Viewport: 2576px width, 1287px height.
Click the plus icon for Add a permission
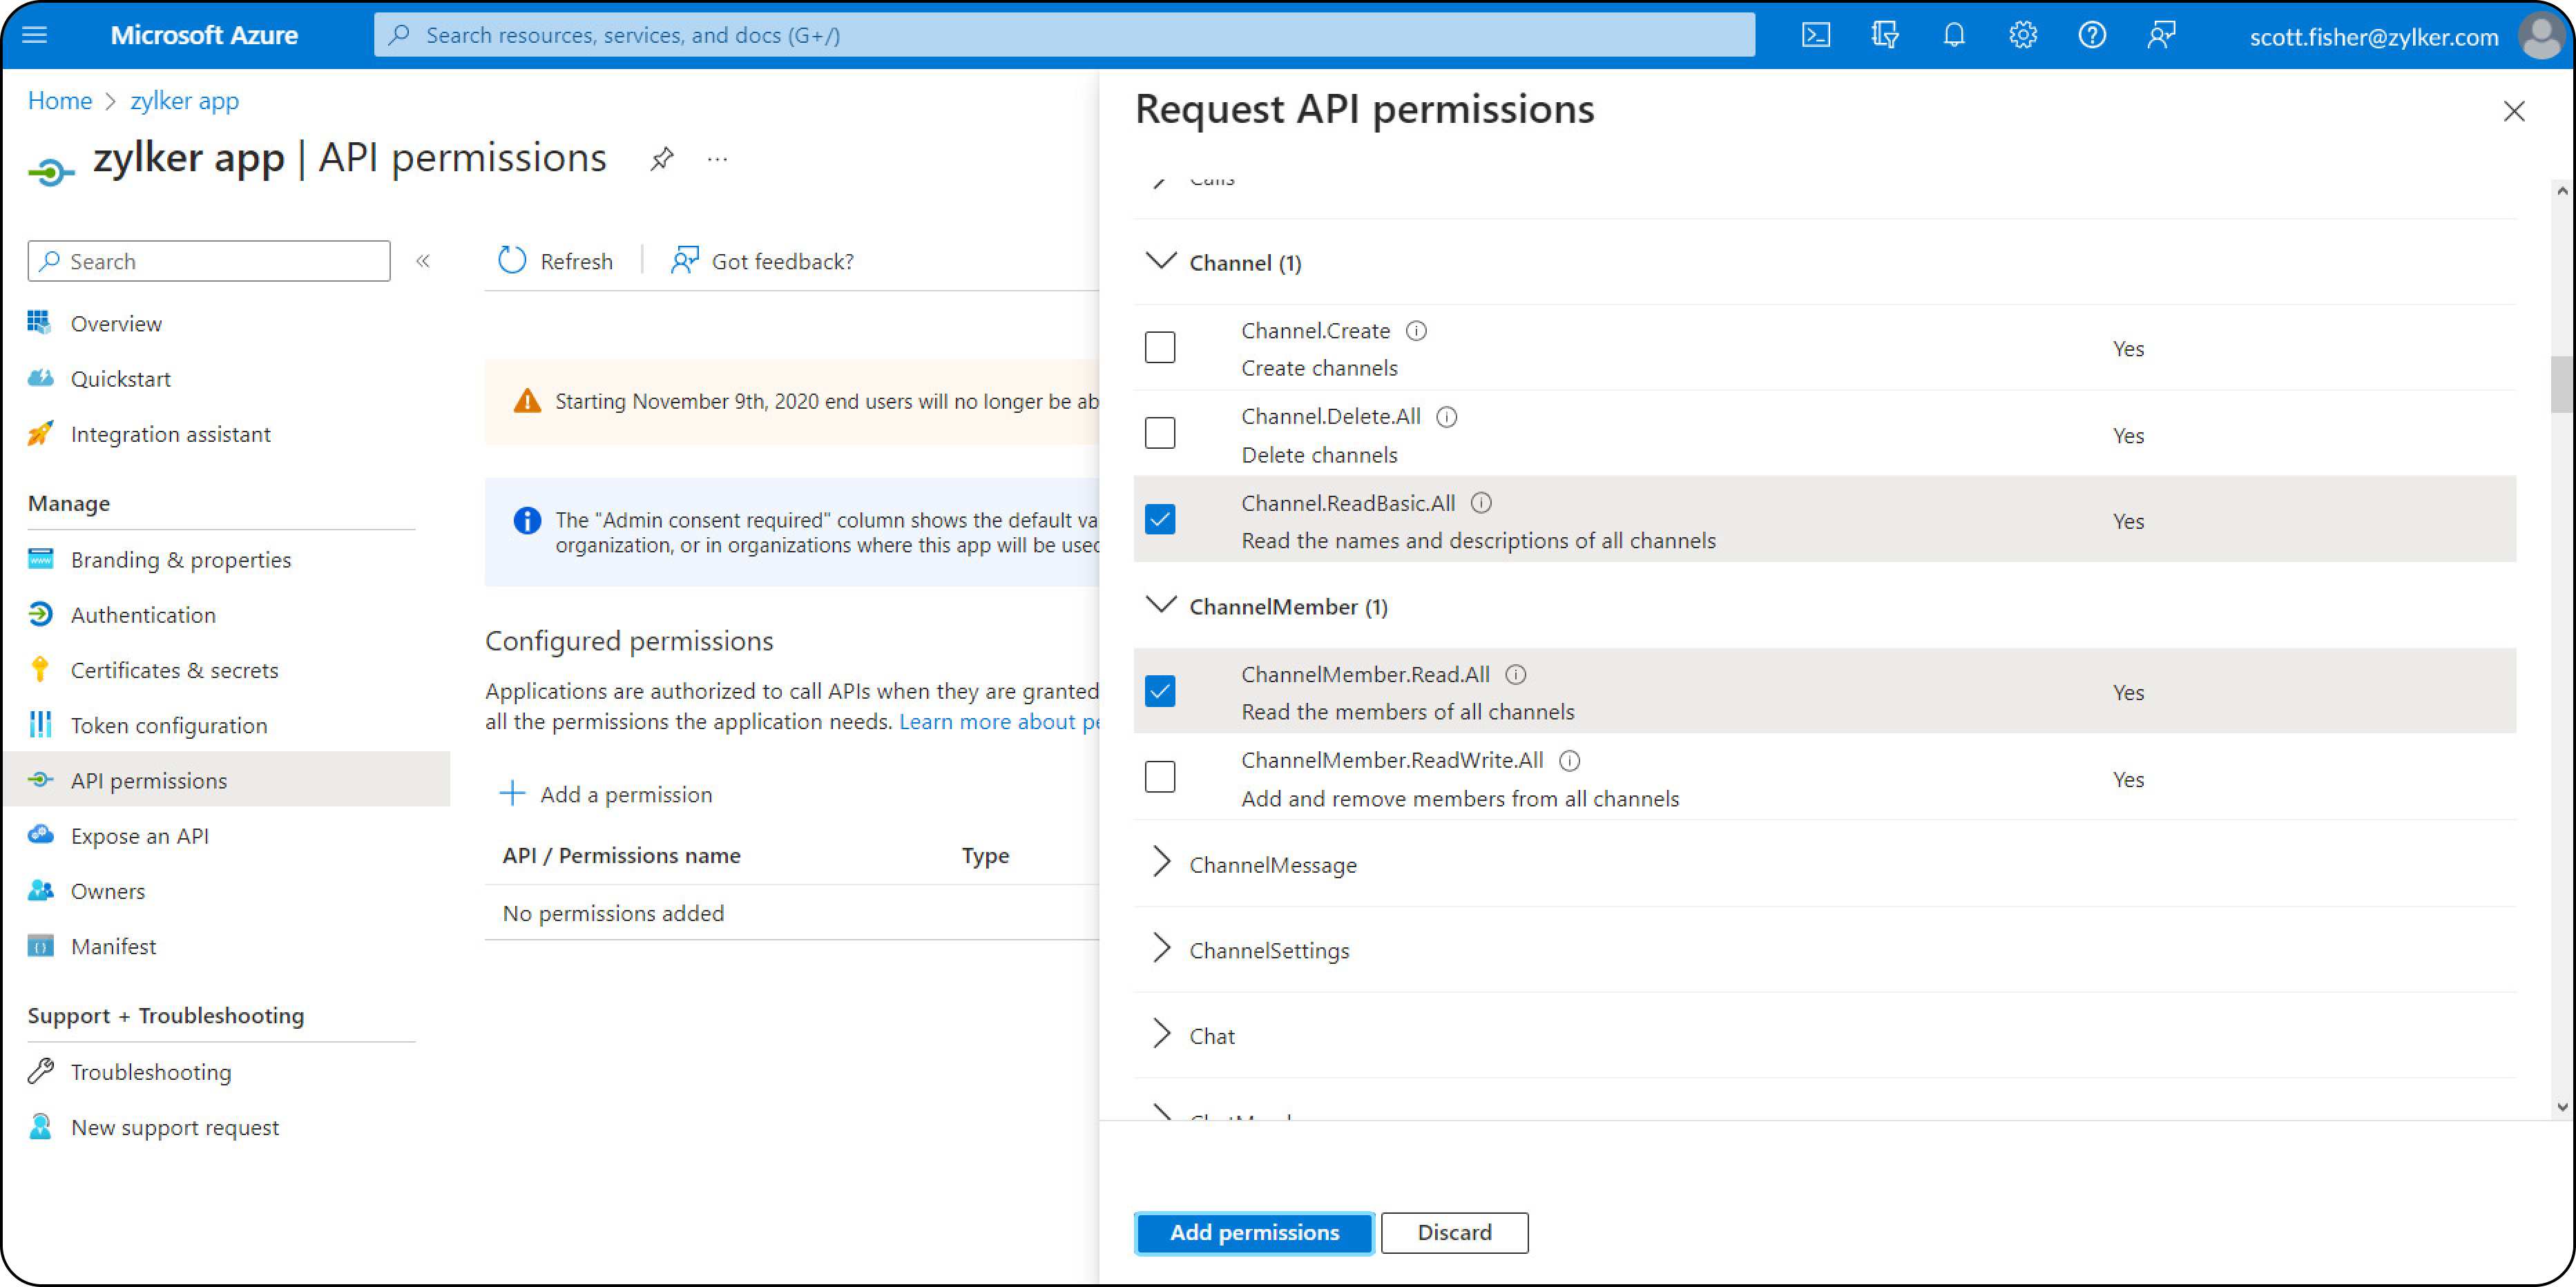click(512, 794)
